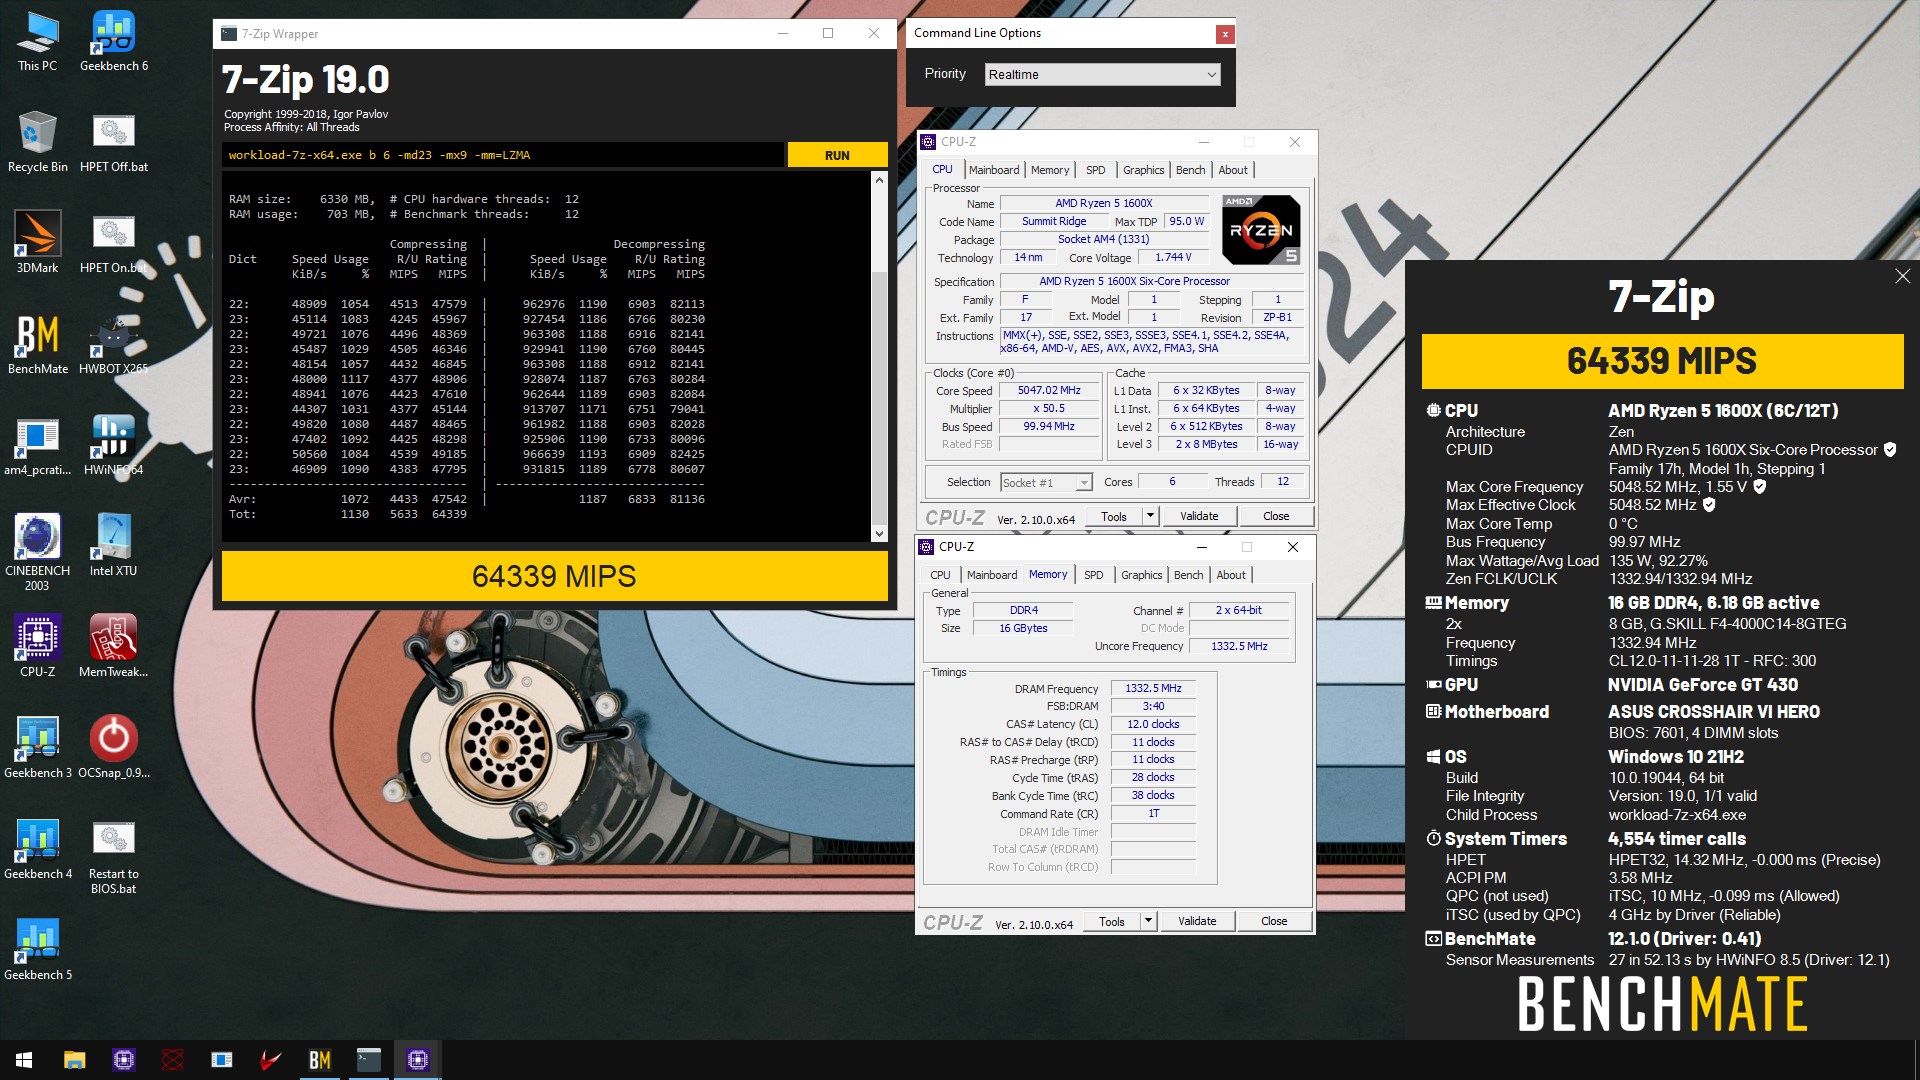The height and width of the screenshot is (1080, 1920).
Task: Click the yellow RUN button
Action: pos(837,155)
